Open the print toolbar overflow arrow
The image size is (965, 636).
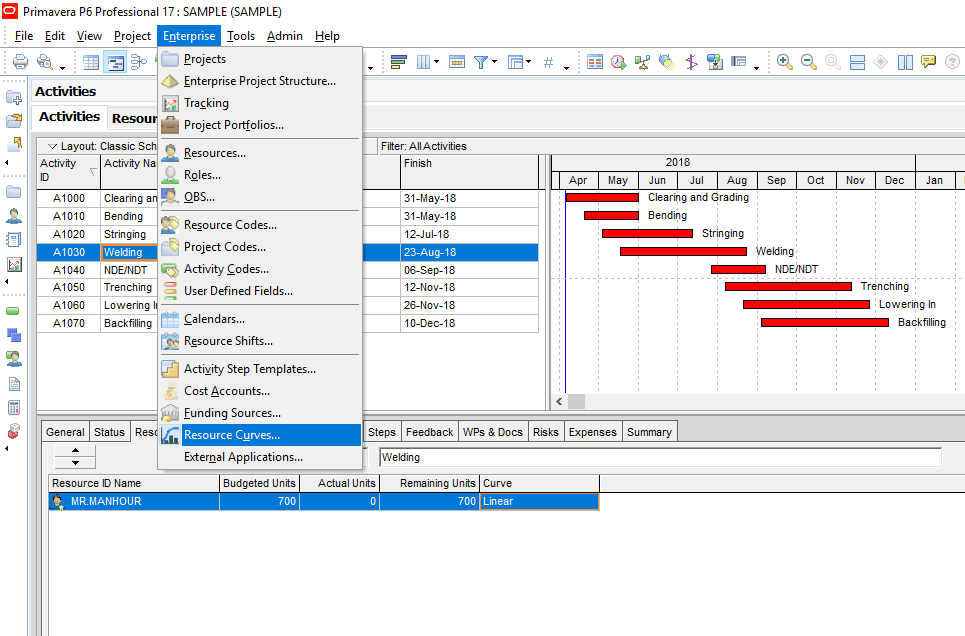[62, 67]
